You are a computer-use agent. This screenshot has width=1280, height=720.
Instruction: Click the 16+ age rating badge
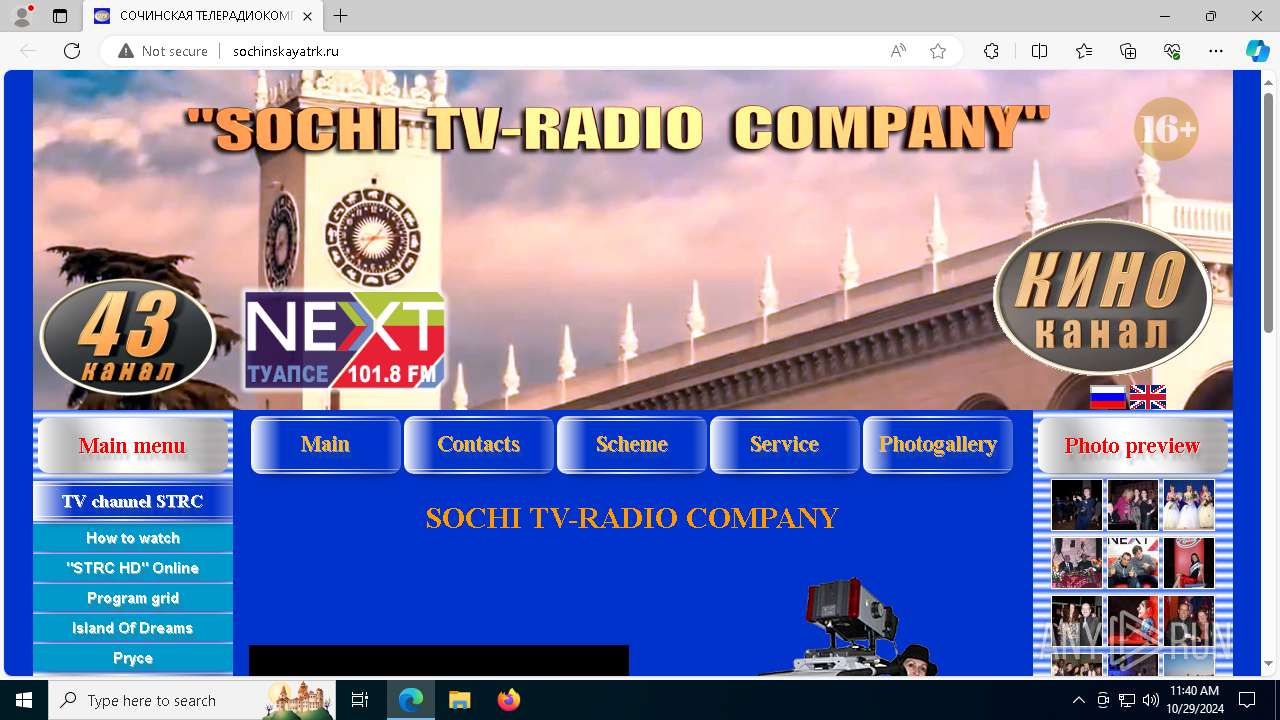click(1166, 129)
